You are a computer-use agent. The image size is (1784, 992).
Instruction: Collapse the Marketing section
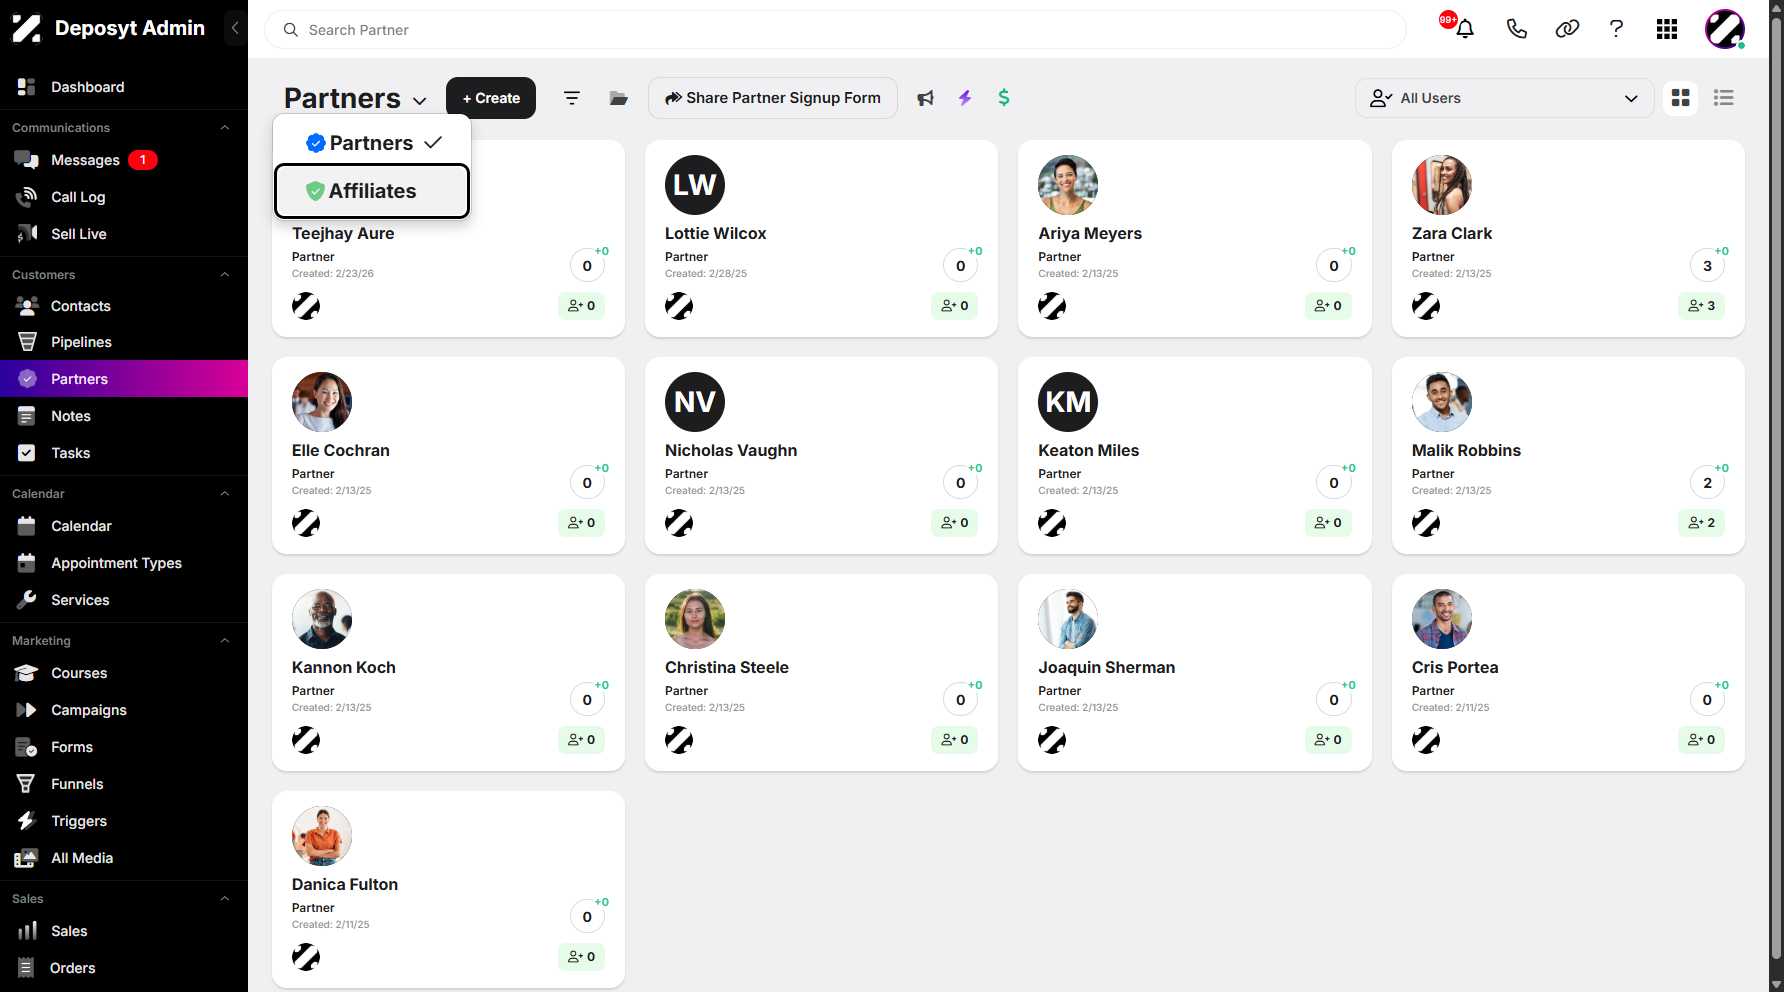pyautogui.click(x=225, y=641)
